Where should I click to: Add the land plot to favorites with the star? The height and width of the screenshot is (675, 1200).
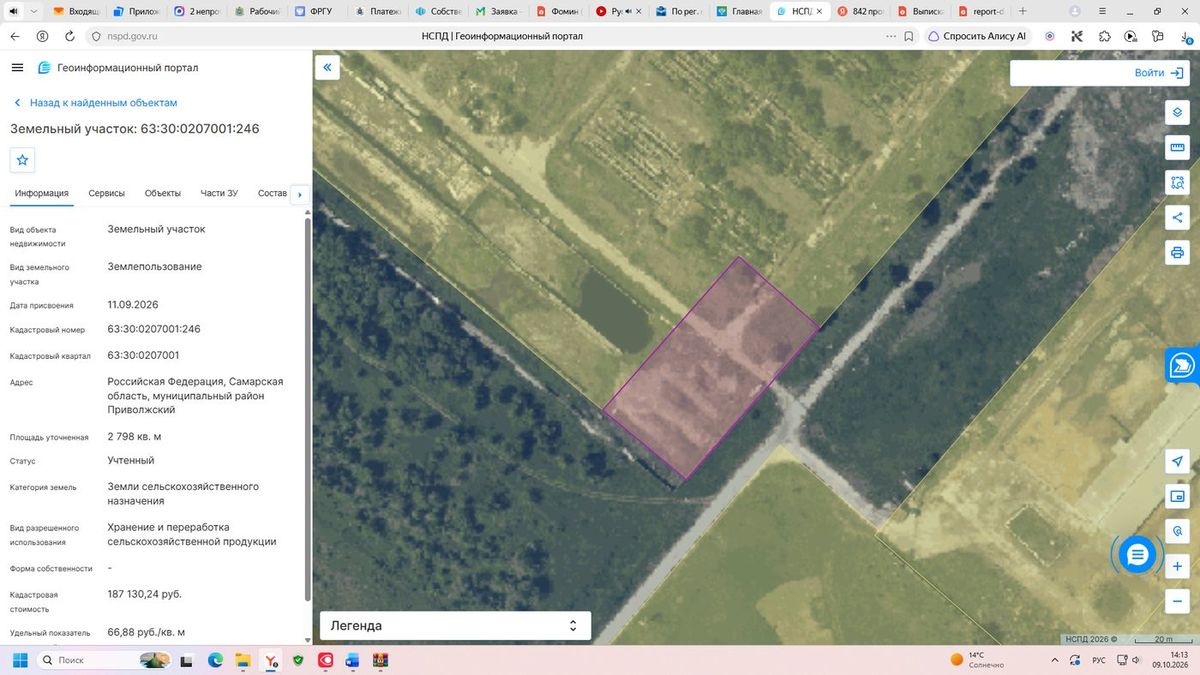pyautogui.click(x=23, y=160)
